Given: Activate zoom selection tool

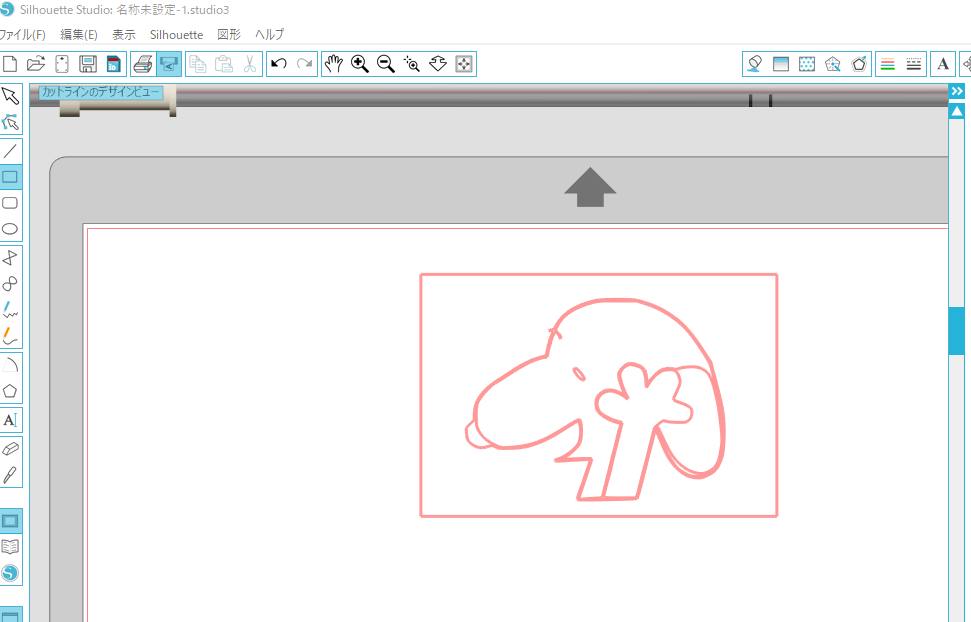Looking at the screenshot, I should click(412, 64).
